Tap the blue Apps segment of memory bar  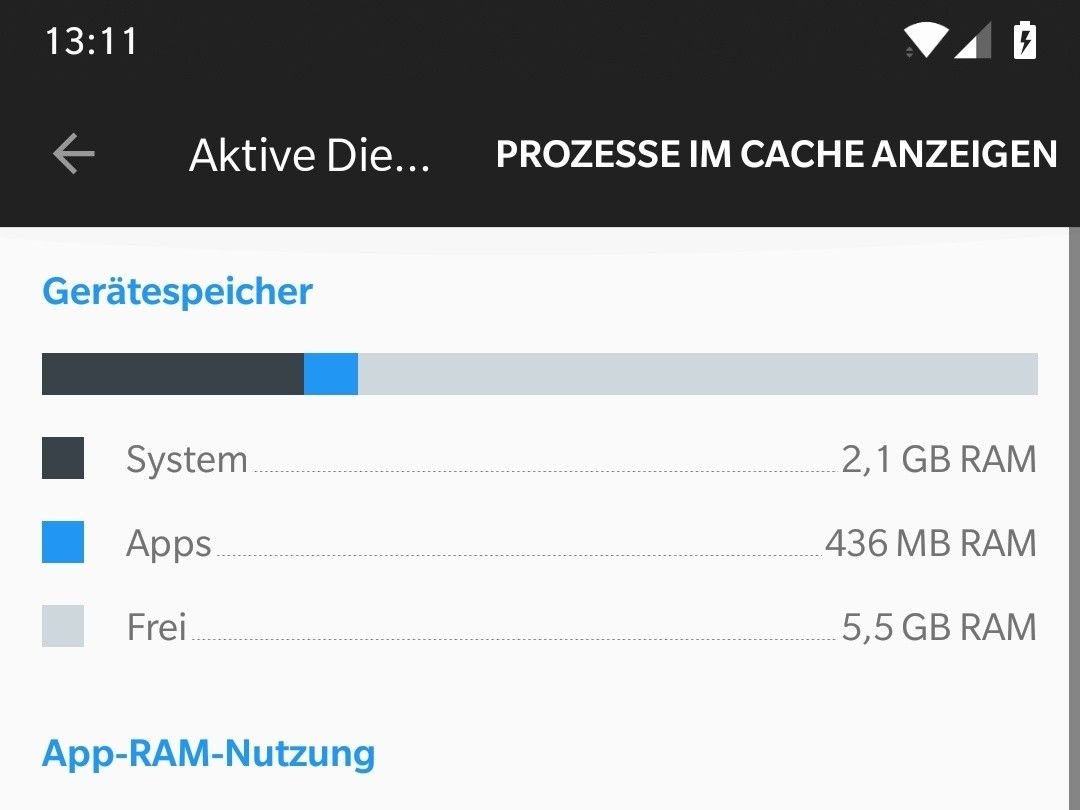[x=331, y=374]
